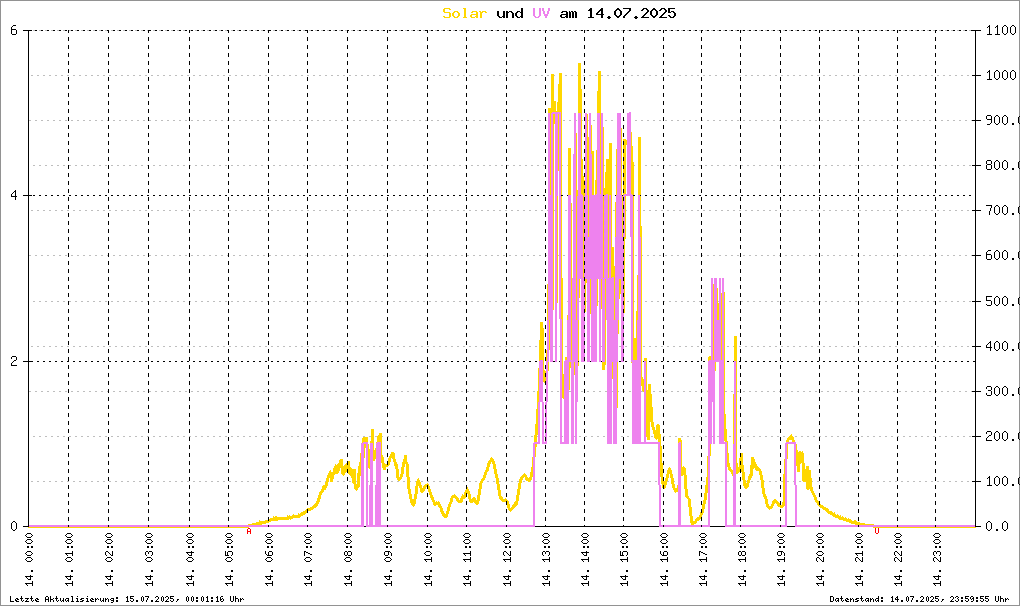The image size is (1020, 606).
Task: Click the time axis label '14. 18:00'
Action: (x=742, y=560)
